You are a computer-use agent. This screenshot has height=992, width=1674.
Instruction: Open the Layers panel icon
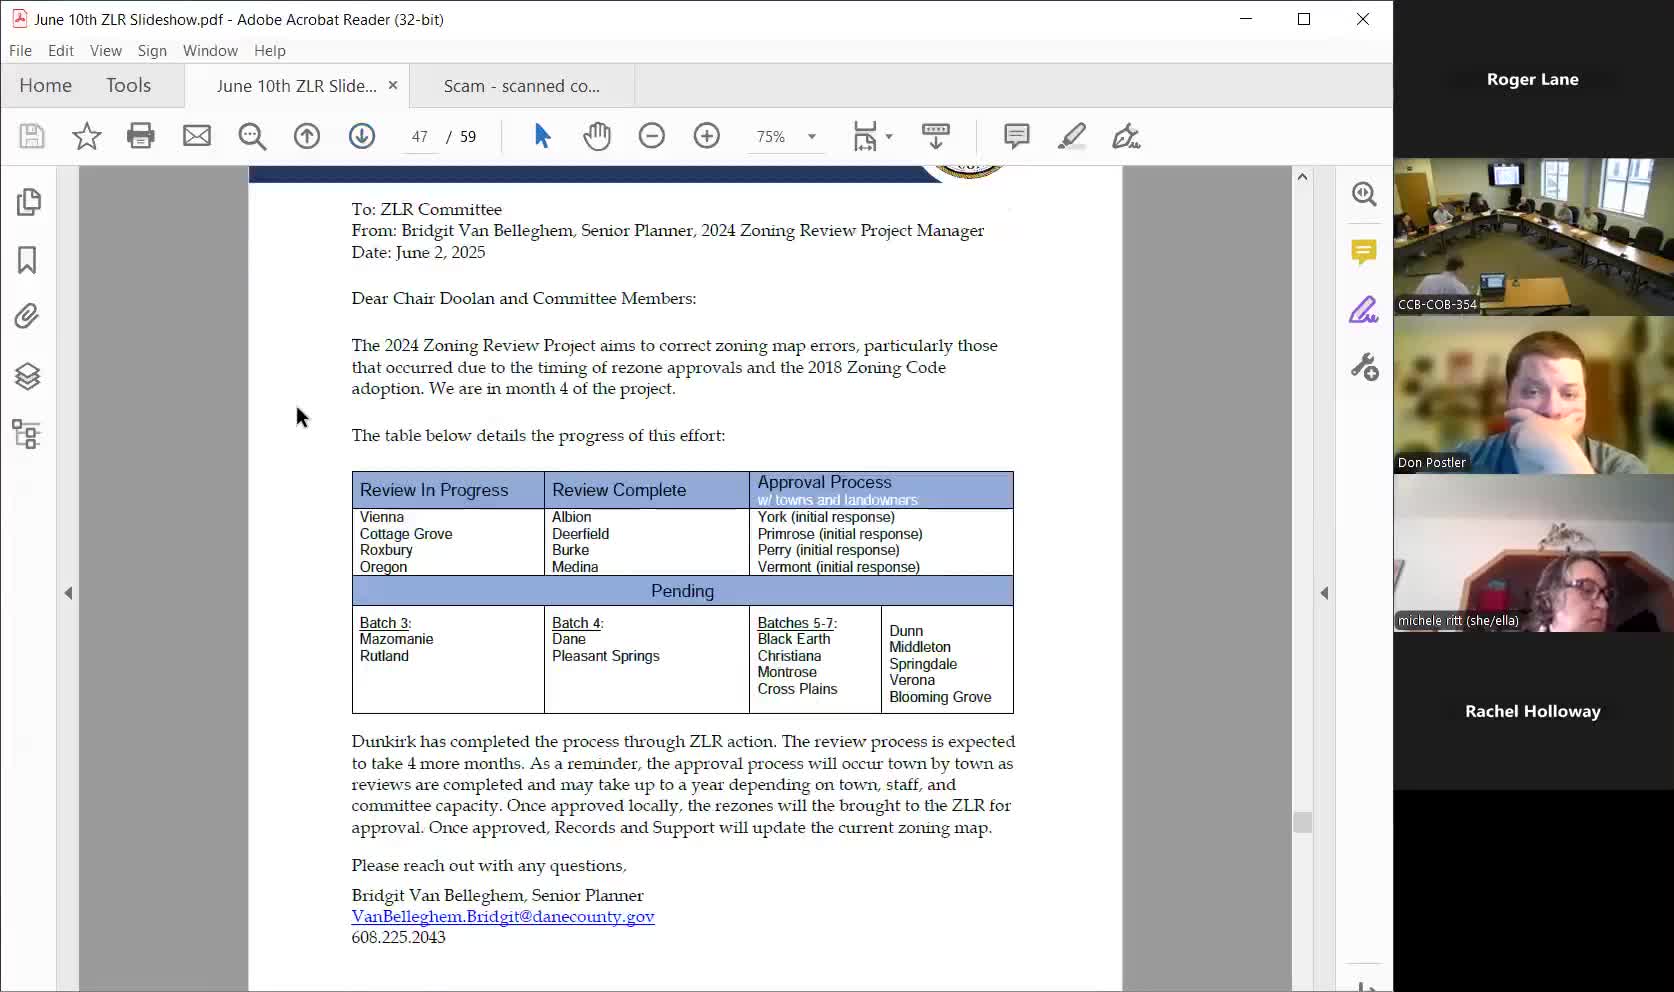coord(27,376)
